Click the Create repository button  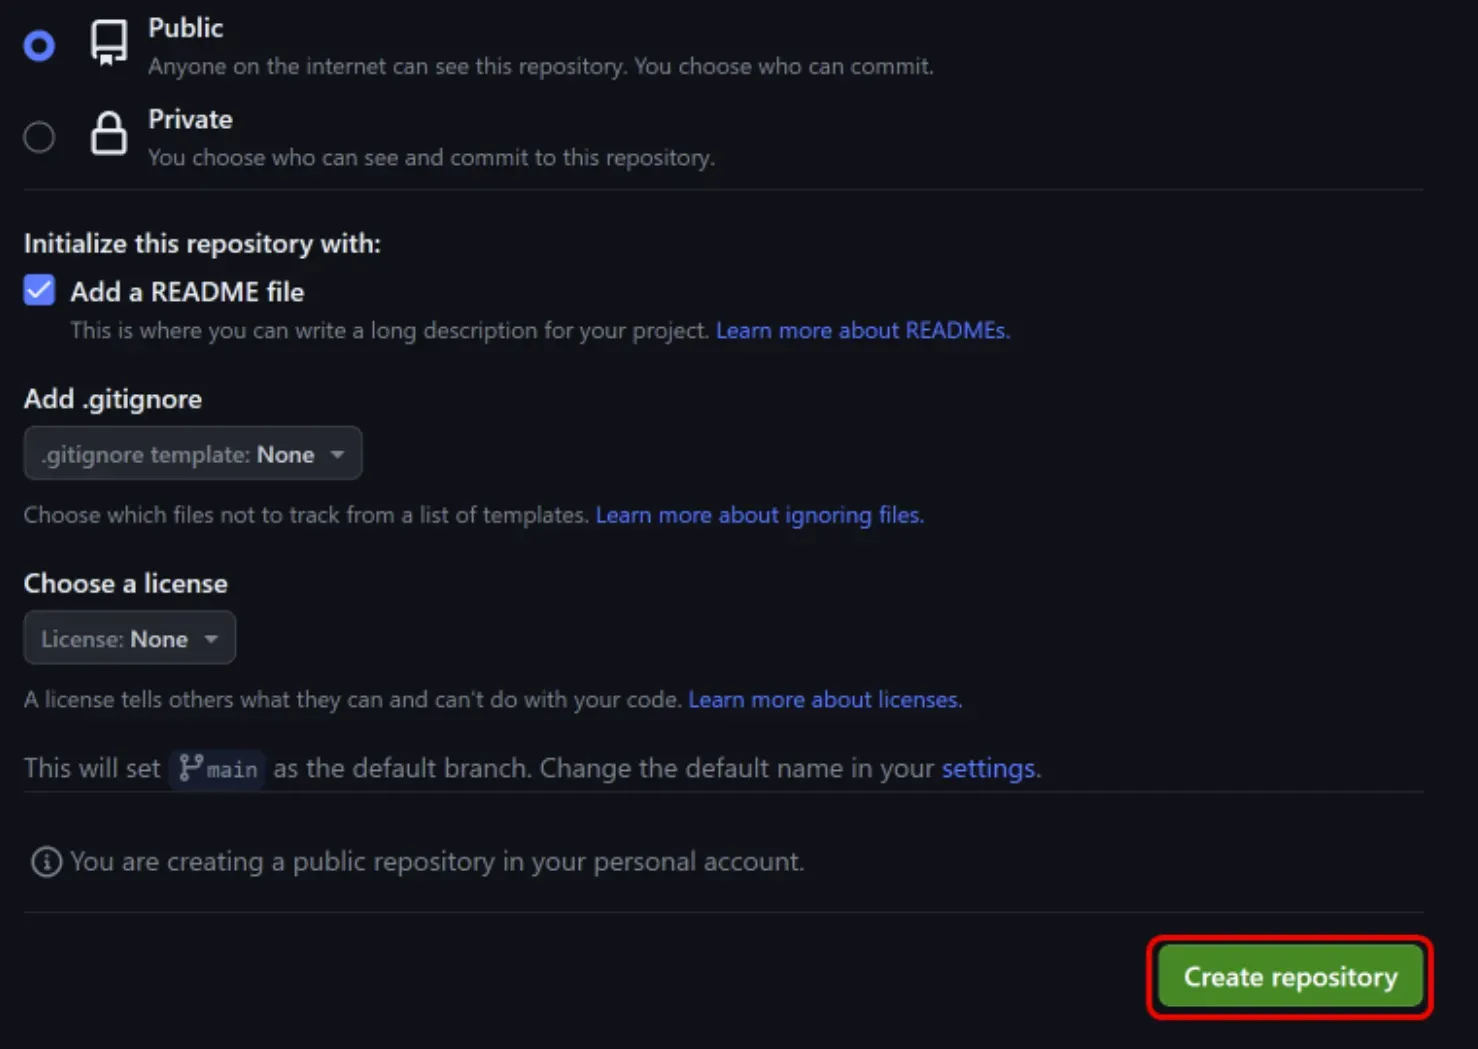1290,977
